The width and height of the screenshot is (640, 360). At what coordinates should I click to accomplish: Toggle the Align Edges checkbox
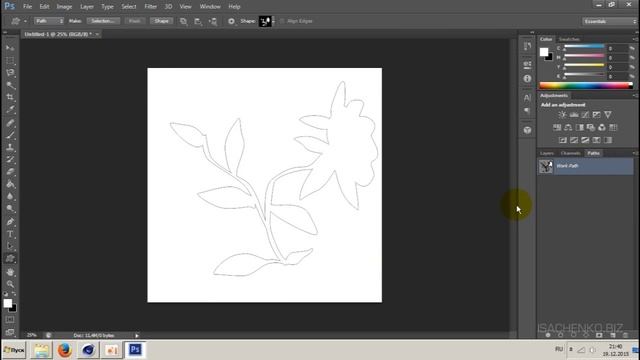coord(282,21)
